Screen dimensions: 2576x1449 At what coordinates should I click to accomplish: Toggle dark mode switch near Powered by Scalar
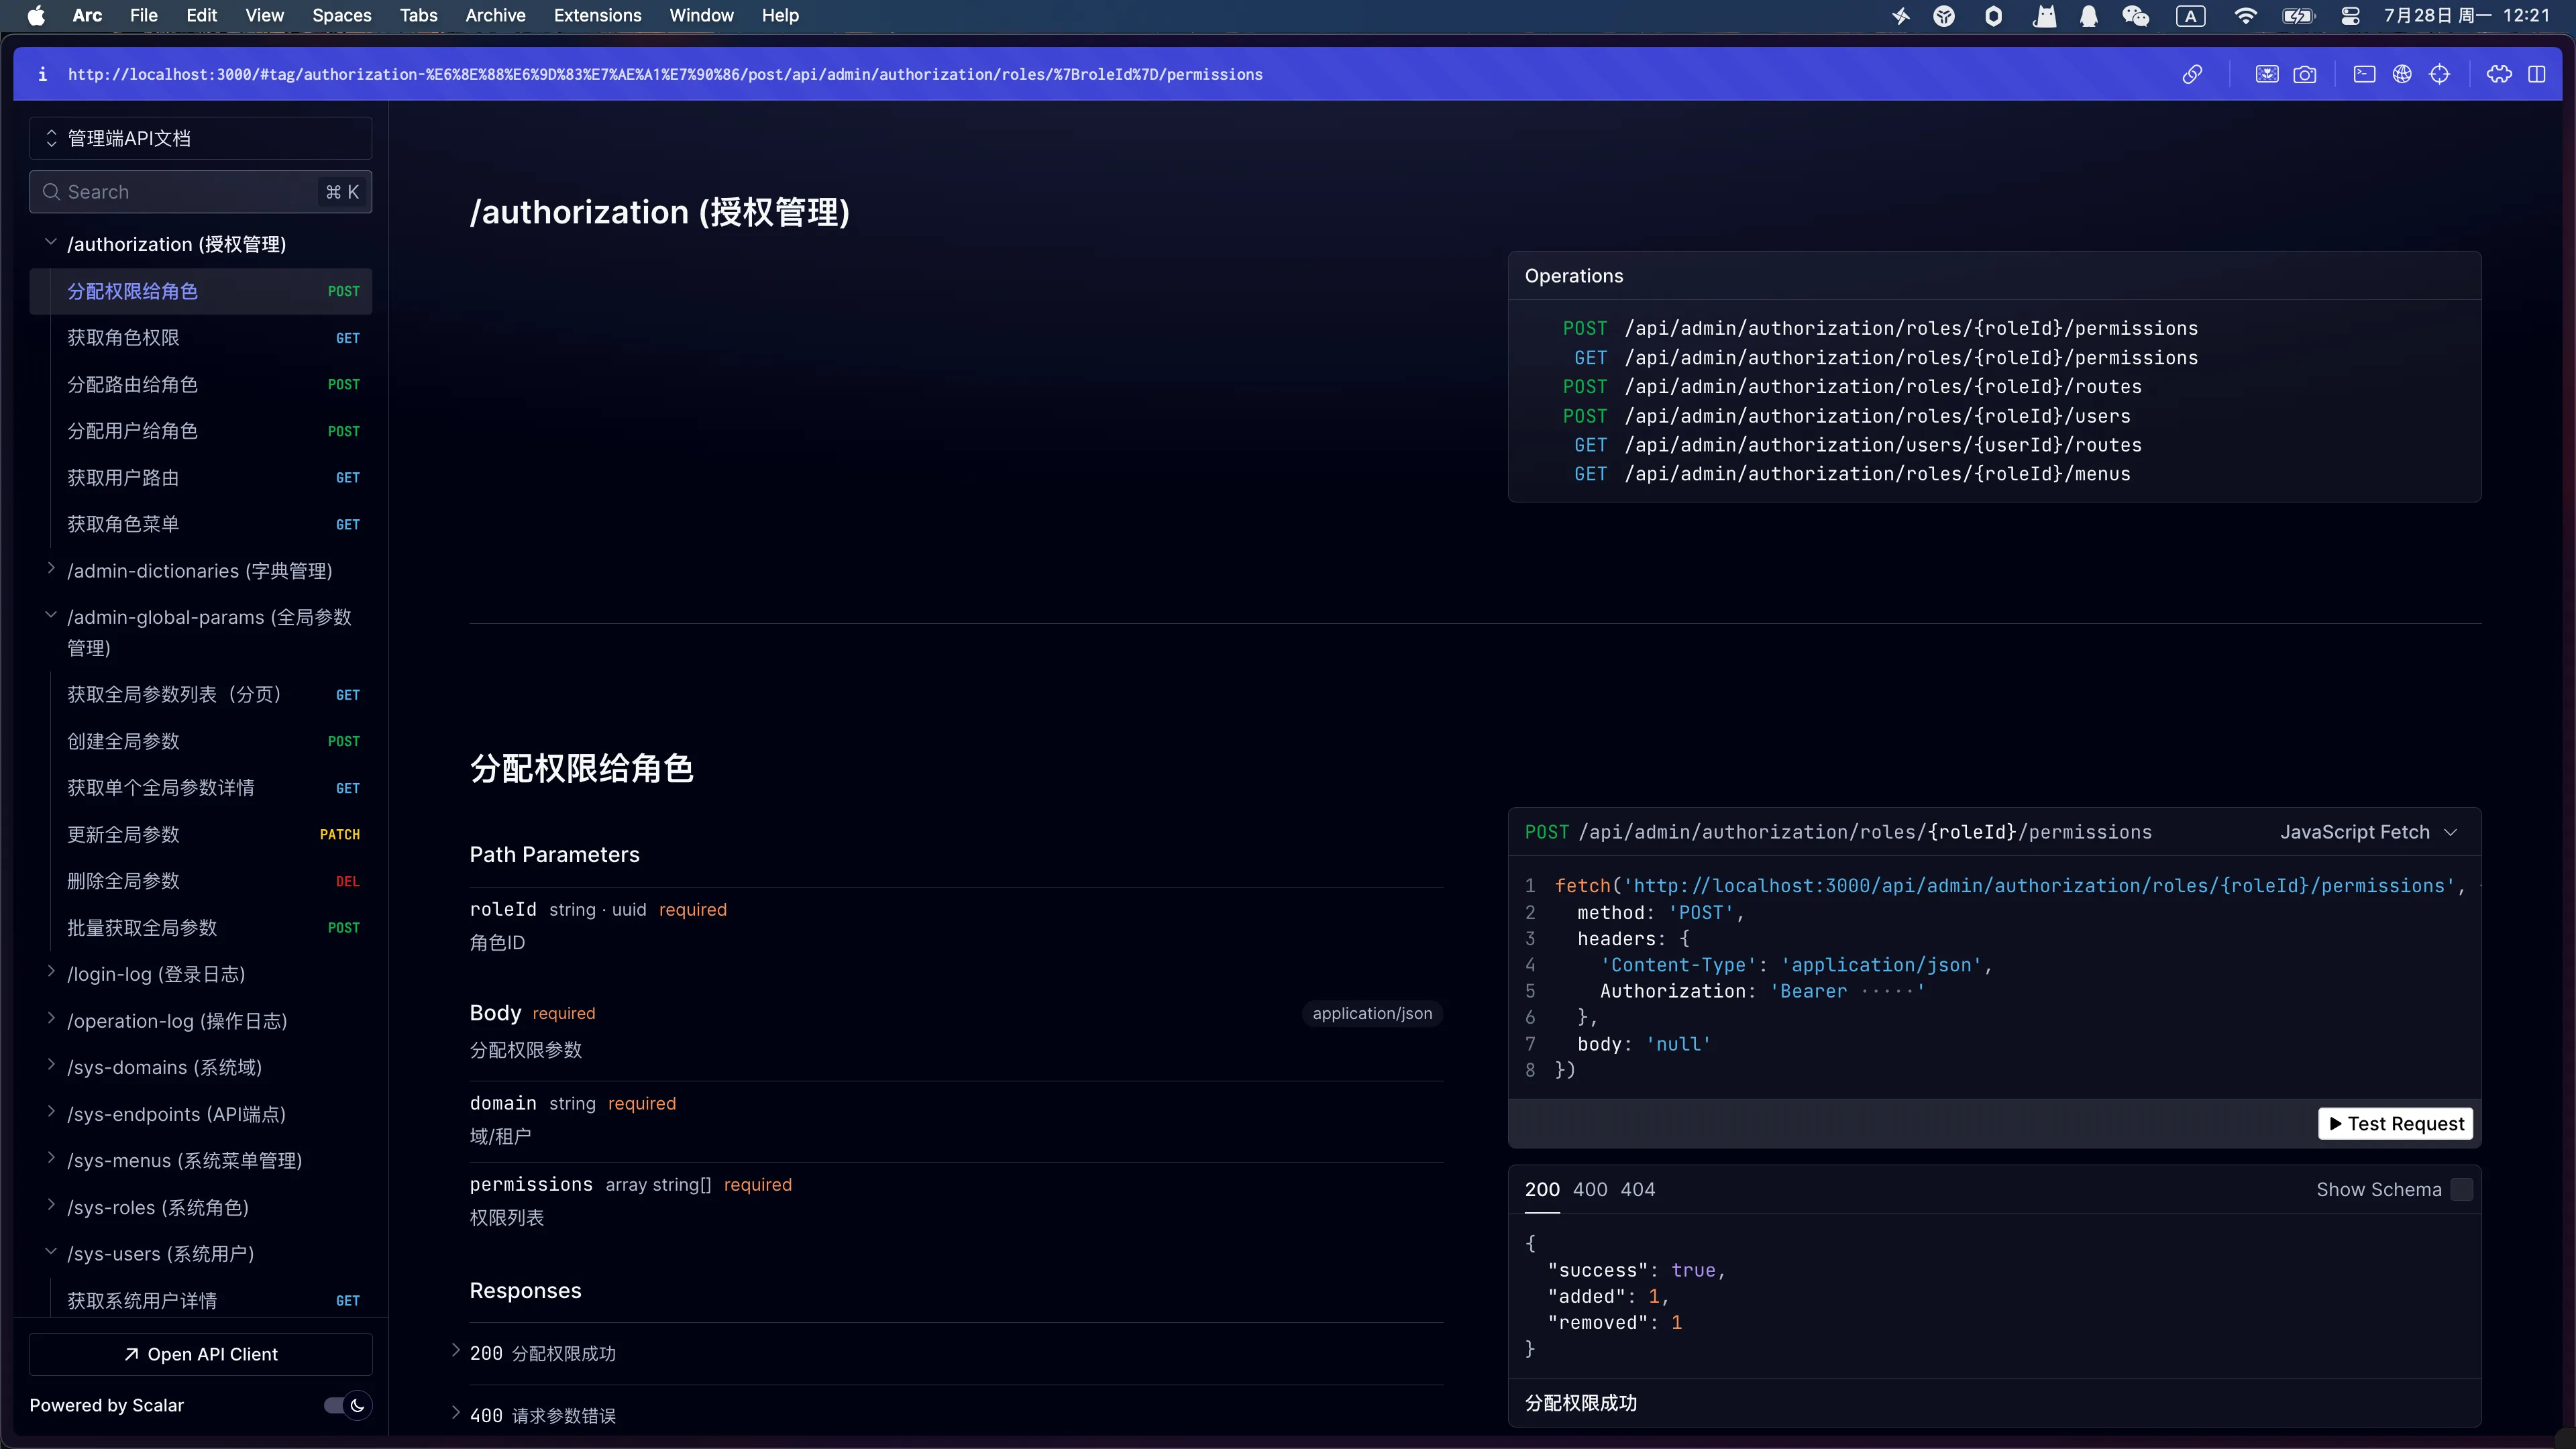pyautogui.click(x=347, y=1405)
